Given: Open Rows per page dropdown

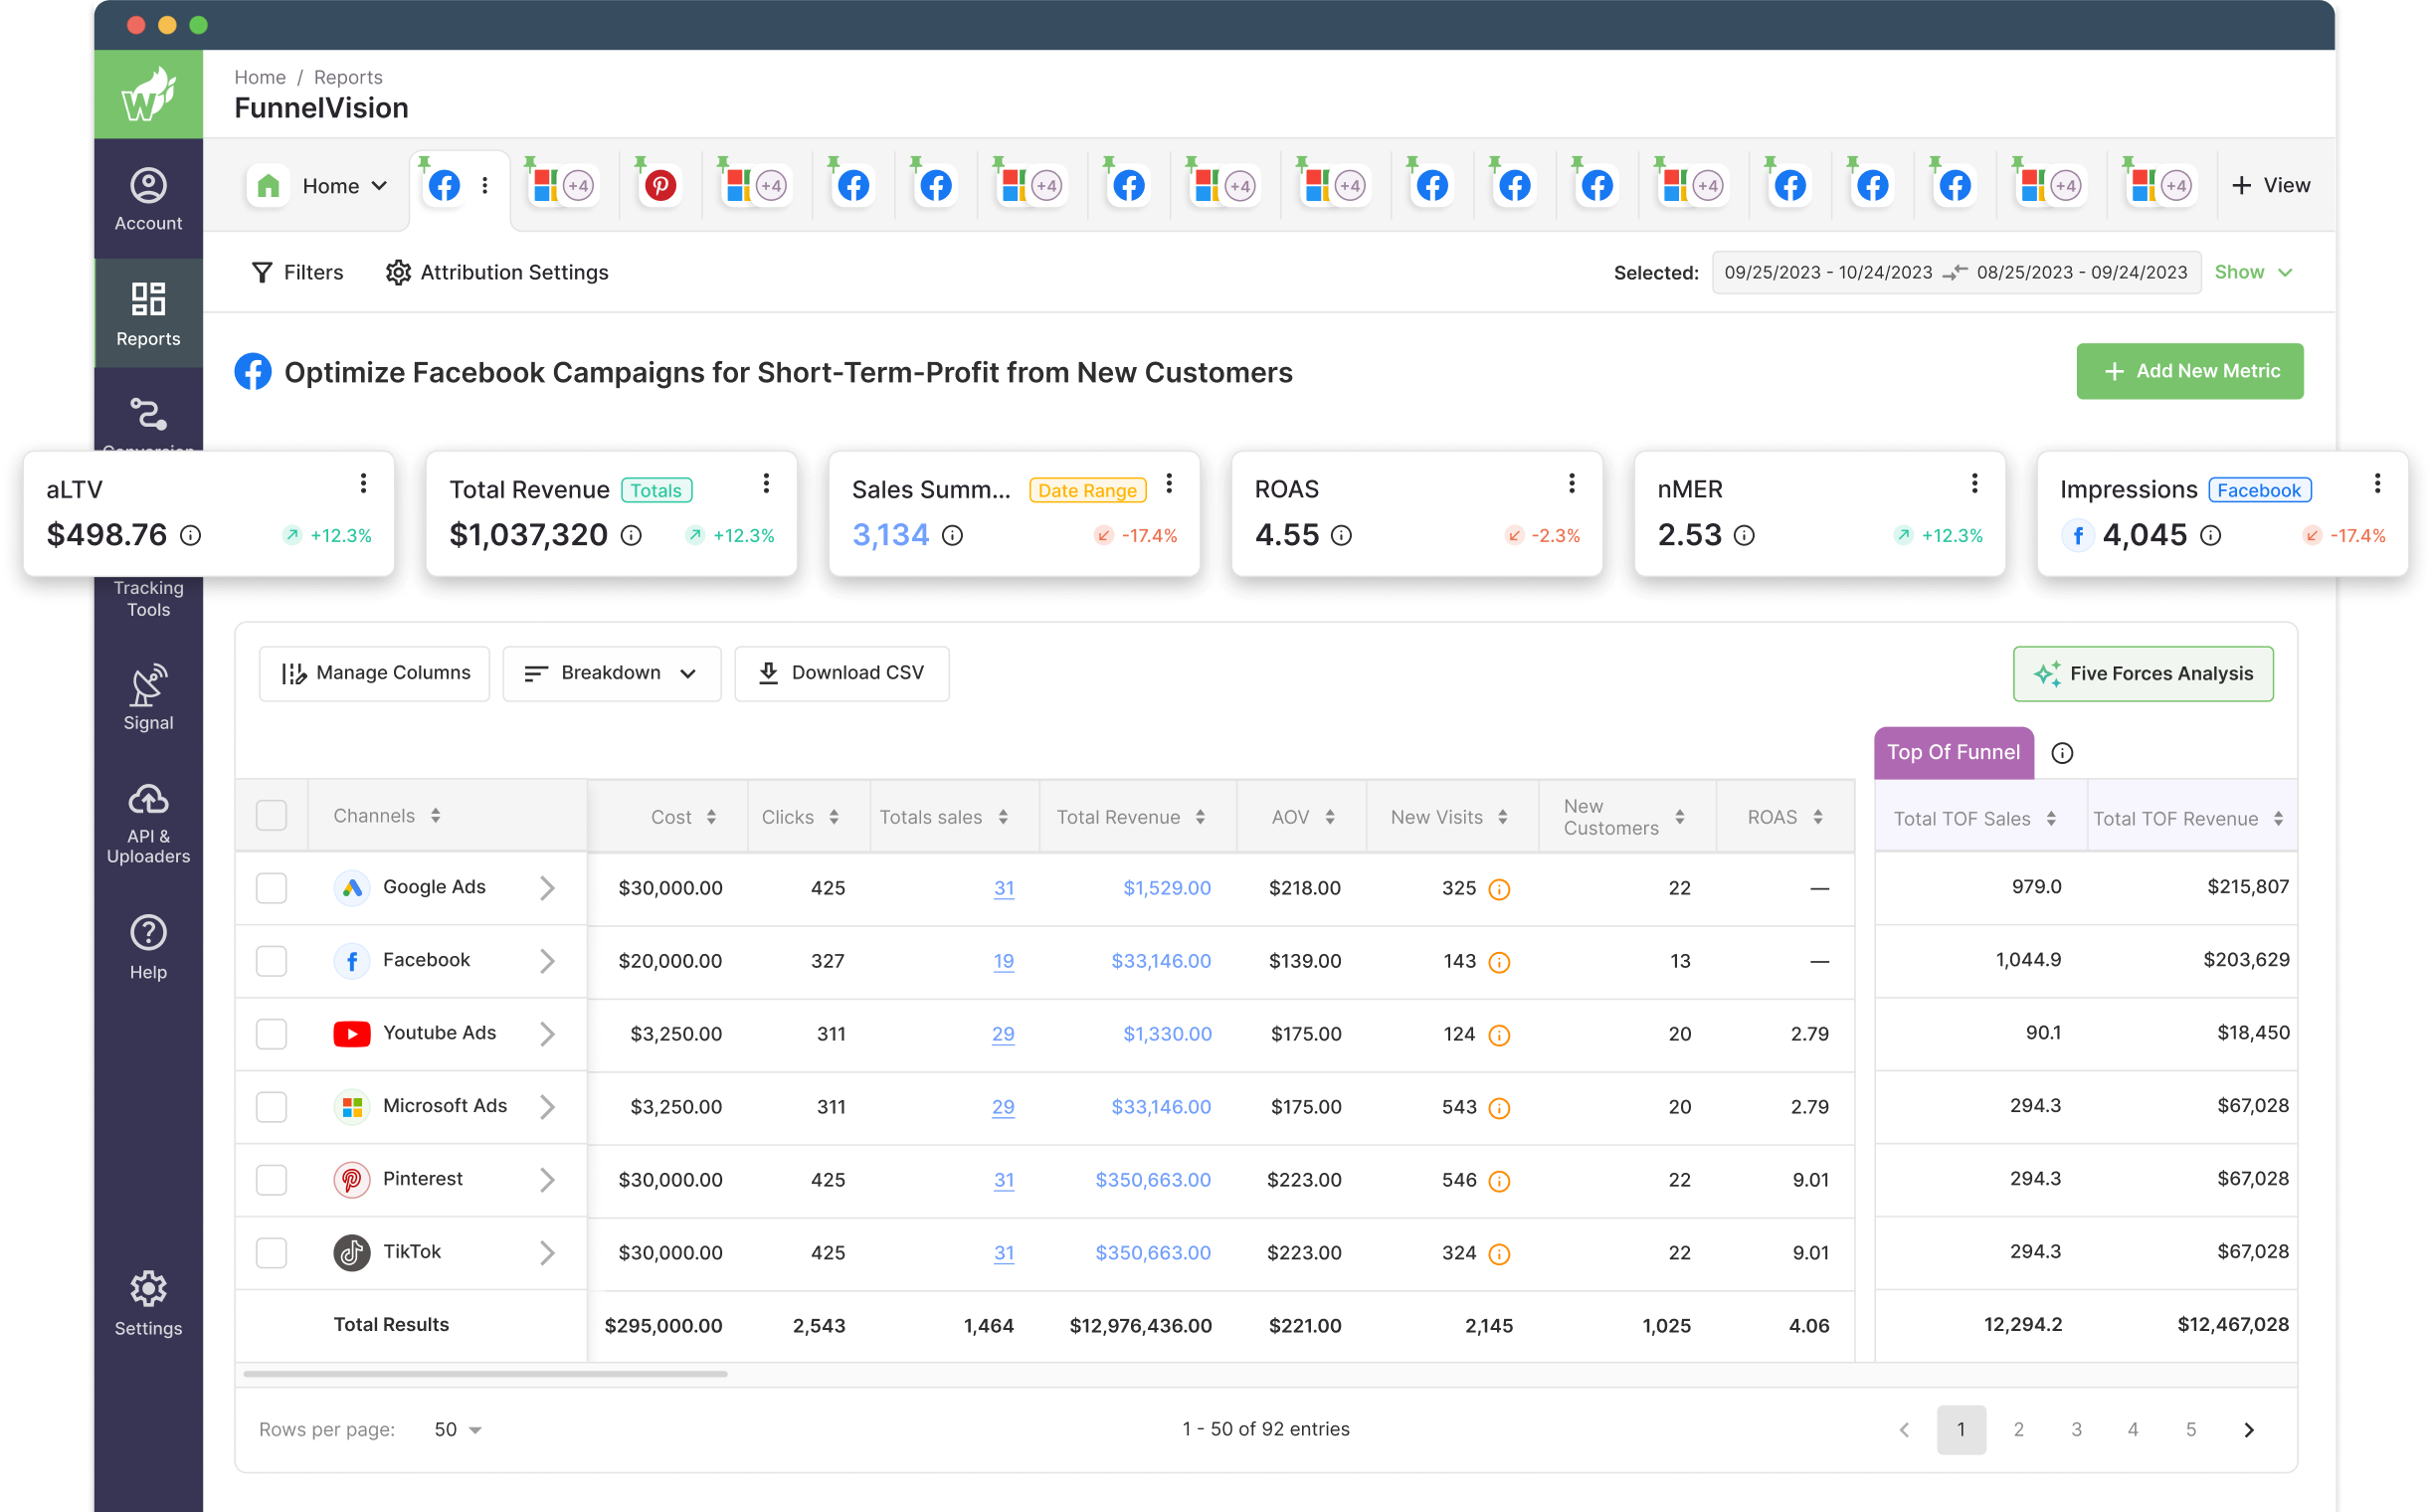Looking at the screenshot, I should coord(458,1430).
